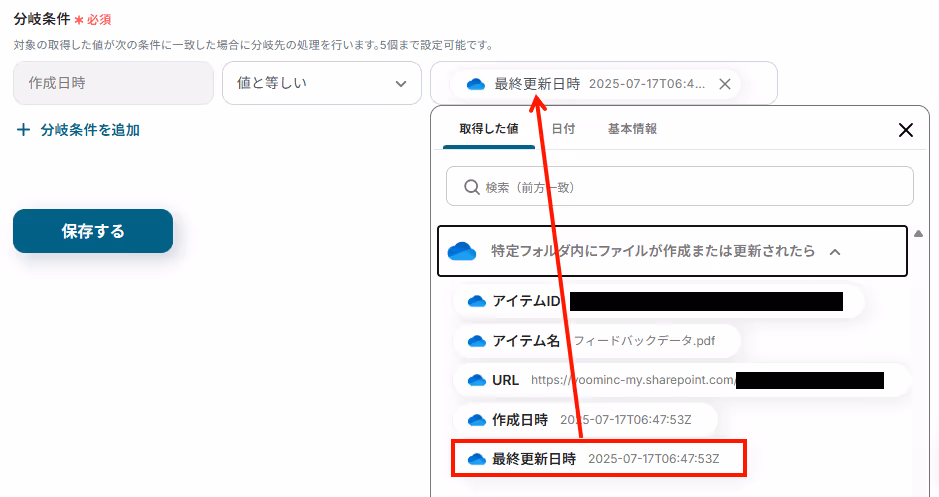Click the 分岐条件 heading text
The height and width of the screenshot is (497, 939).
(42, 19)
